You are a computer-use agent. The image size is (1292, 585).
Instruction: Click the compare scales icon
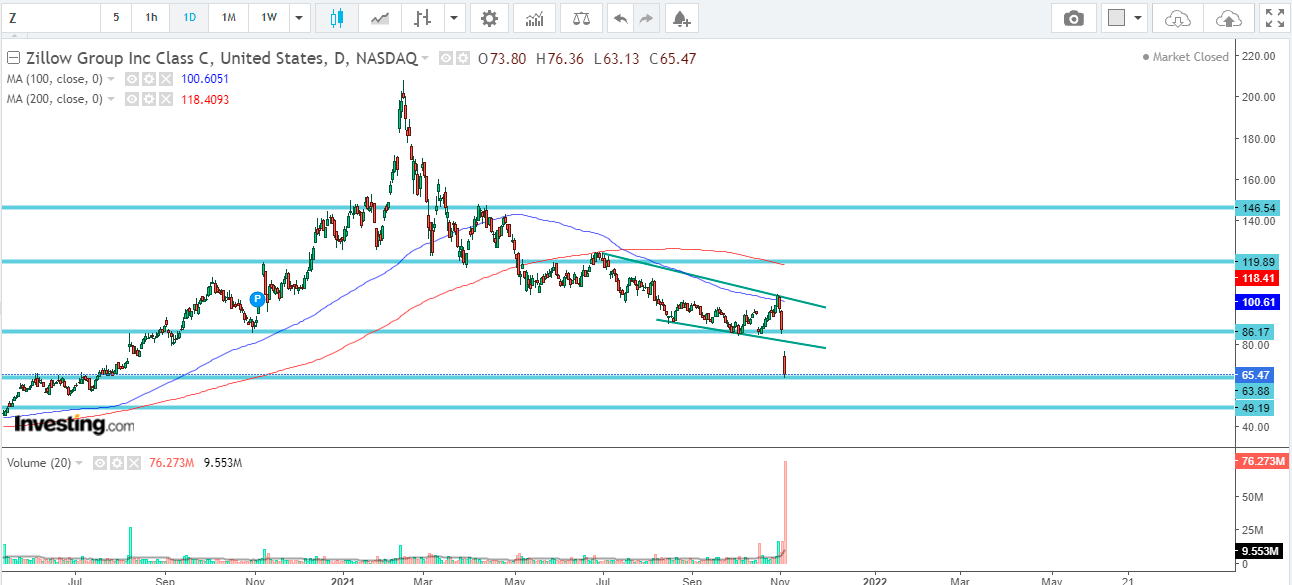581,17
